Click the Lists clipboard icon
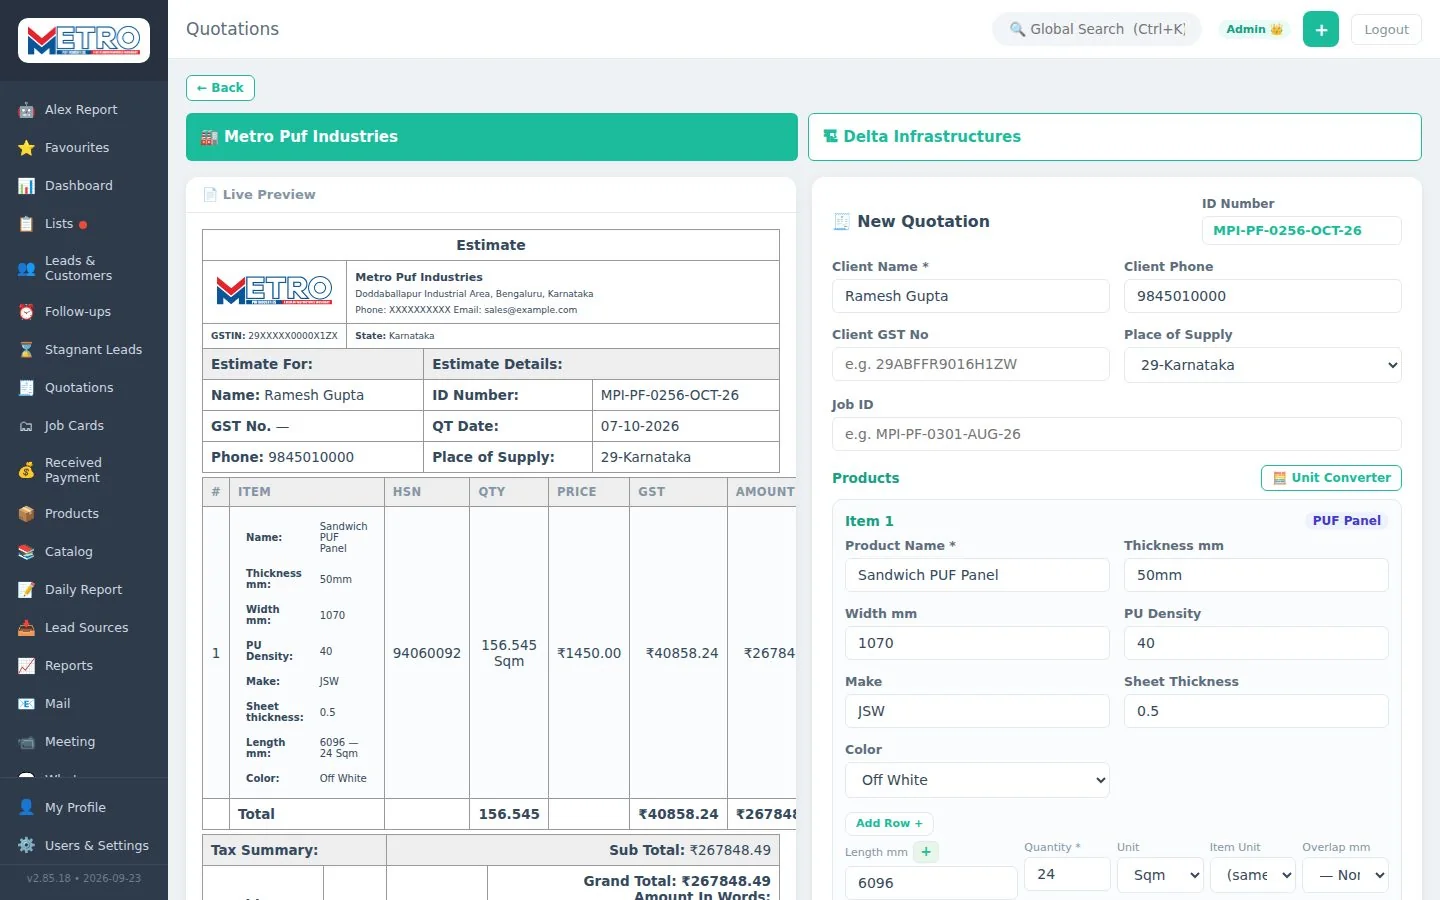Screen dimensions: 1440x900 point(26,224)
